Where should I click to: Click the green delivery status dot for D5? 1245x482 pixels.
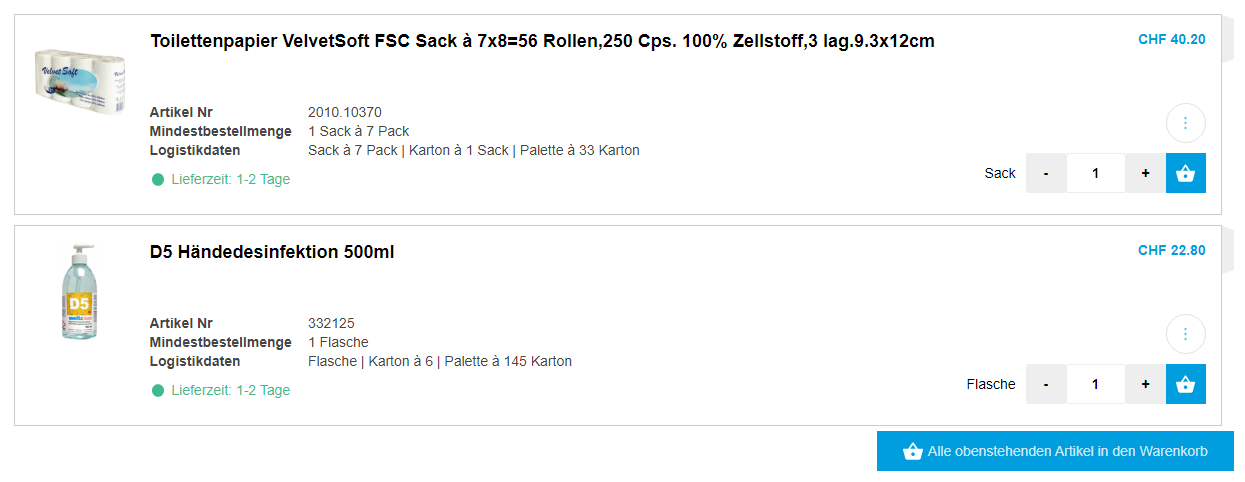(158, 391)
